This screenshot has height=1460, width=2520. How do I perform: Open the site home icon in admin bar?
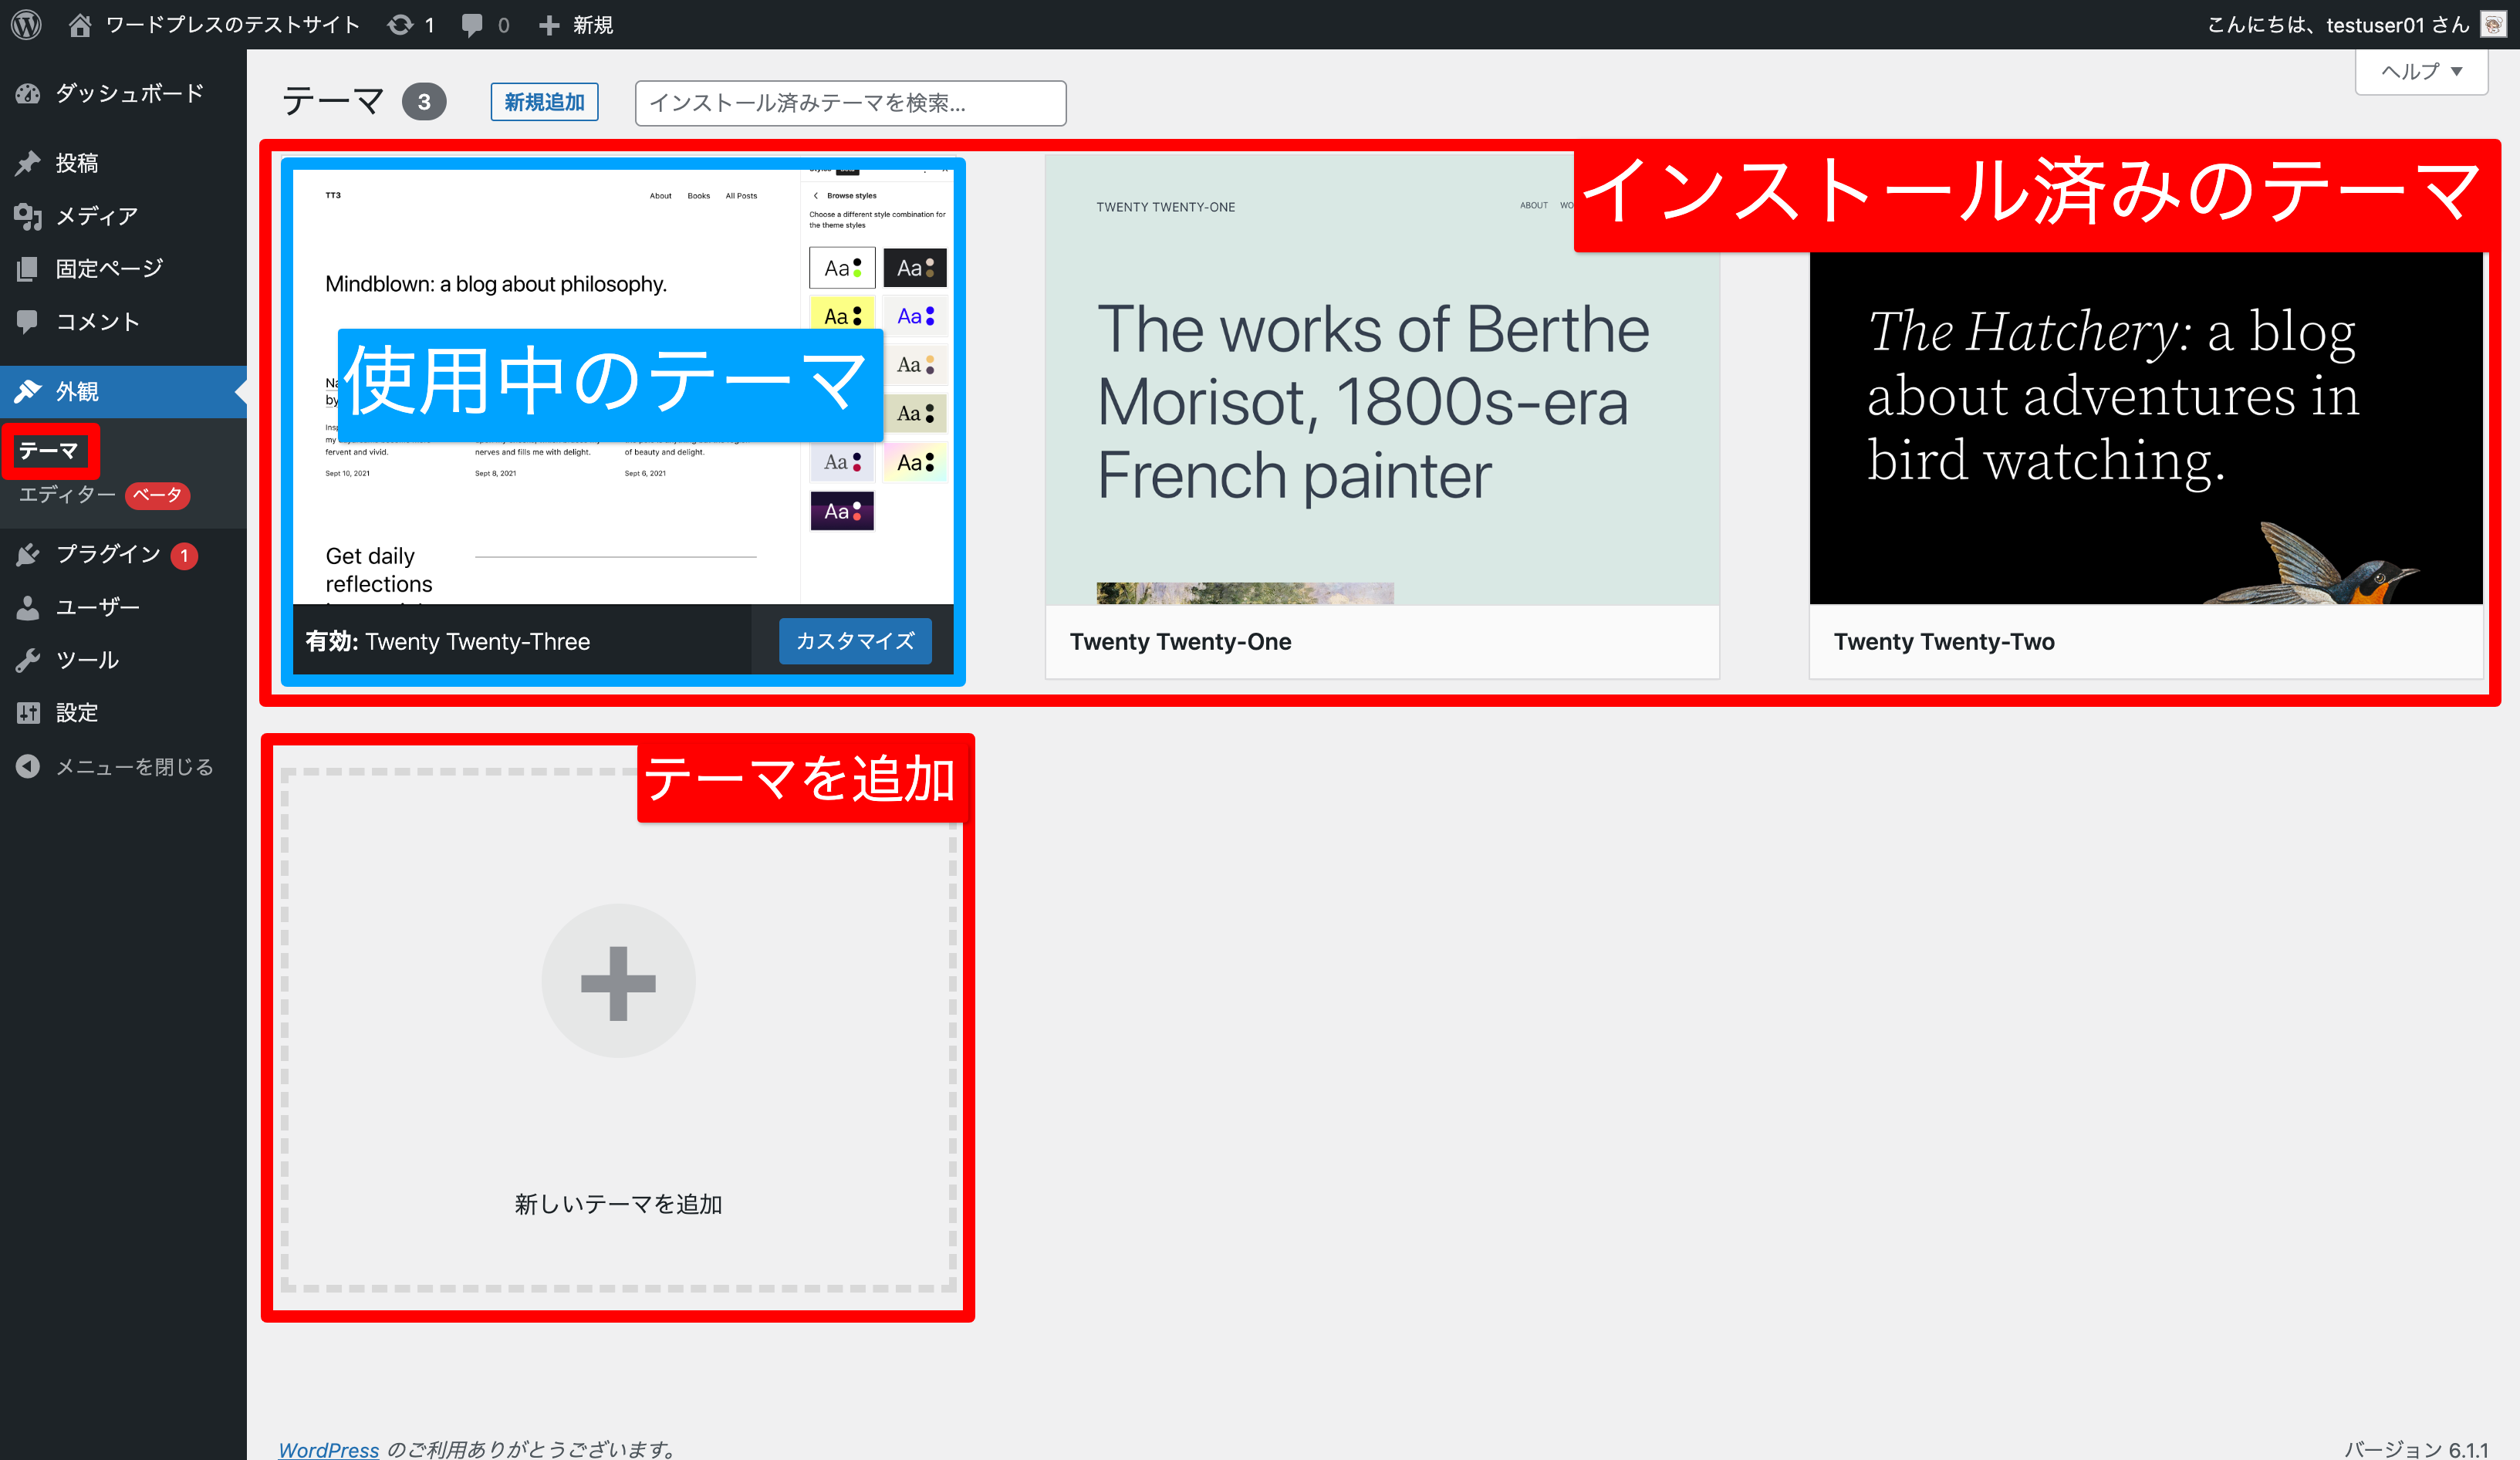coord(80,24)
